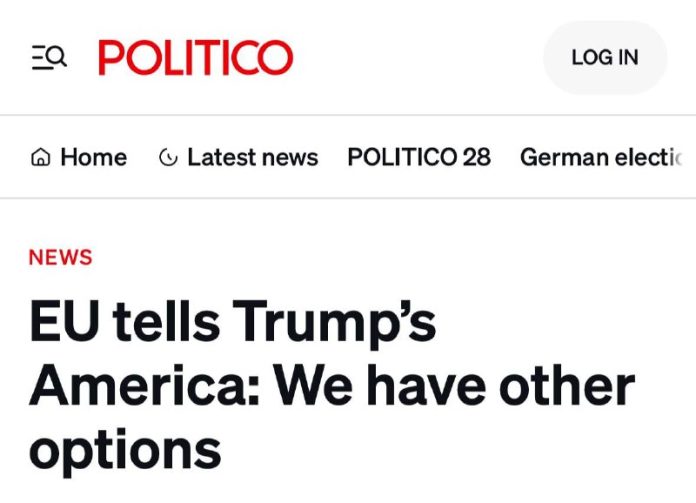This screenshot has width=696, height=503.
Task: Click the hamburger lines in the header icon
Action: pos(39,59)
